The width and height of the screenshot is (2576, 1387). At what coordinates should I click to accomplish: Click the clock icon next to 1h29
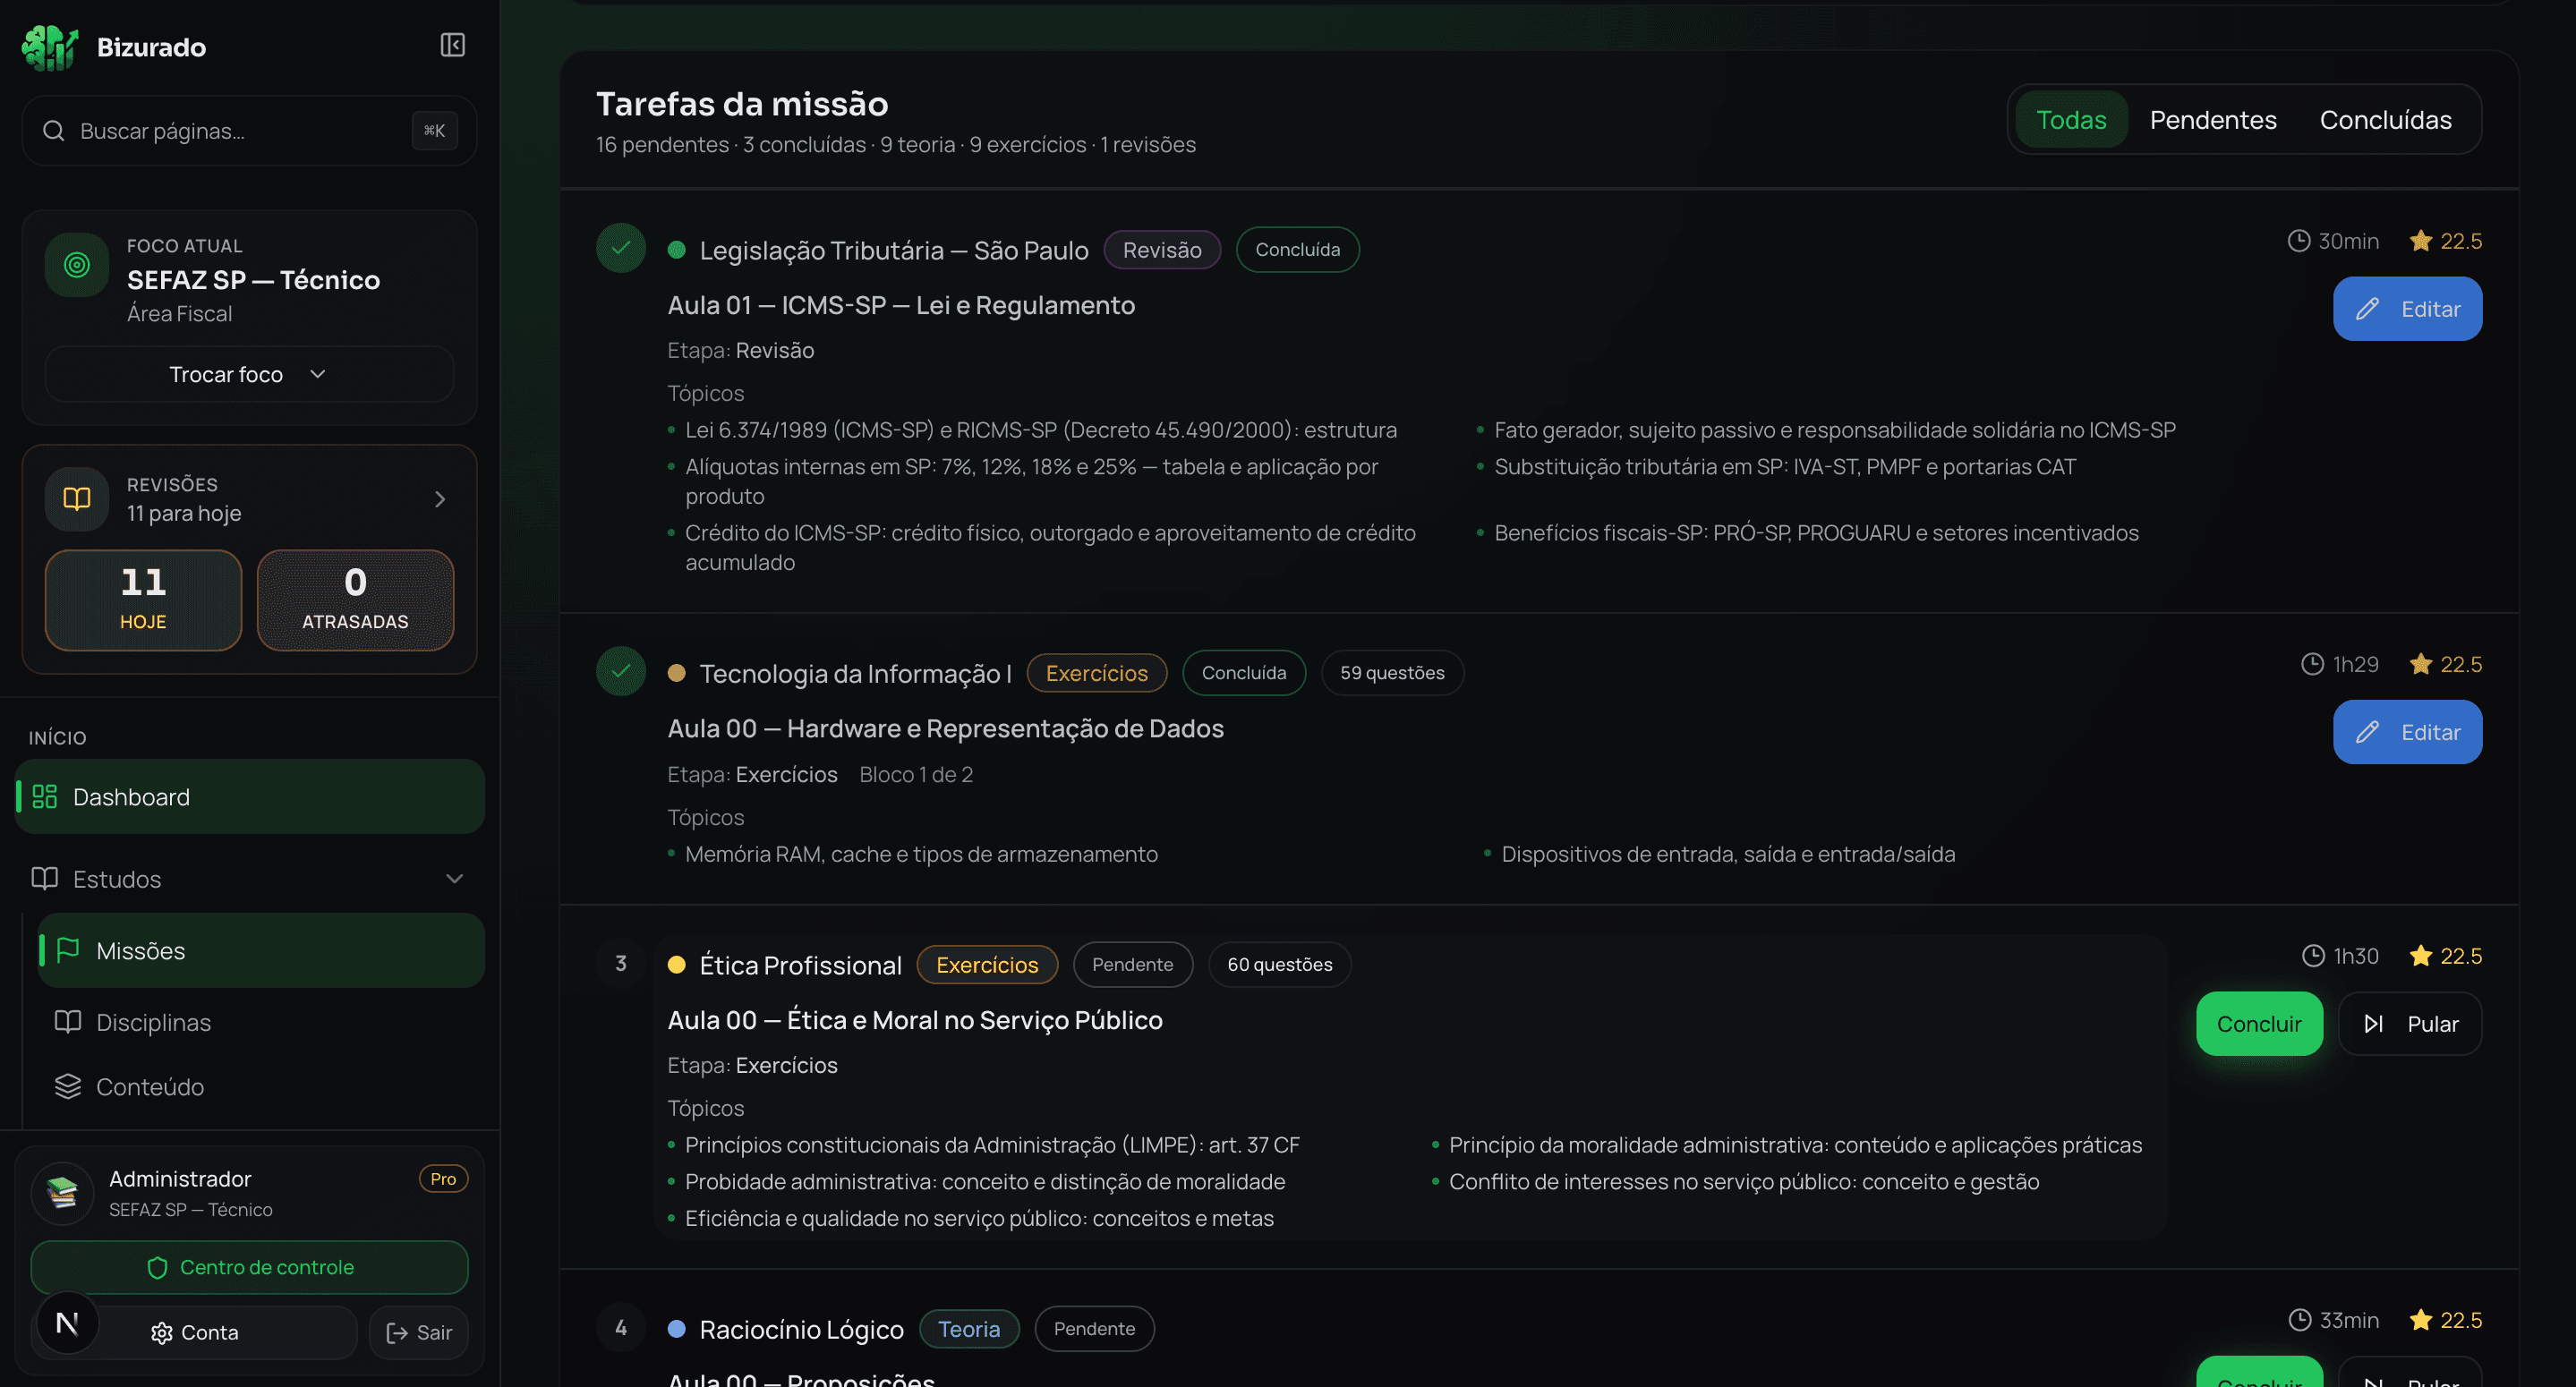2313,664
